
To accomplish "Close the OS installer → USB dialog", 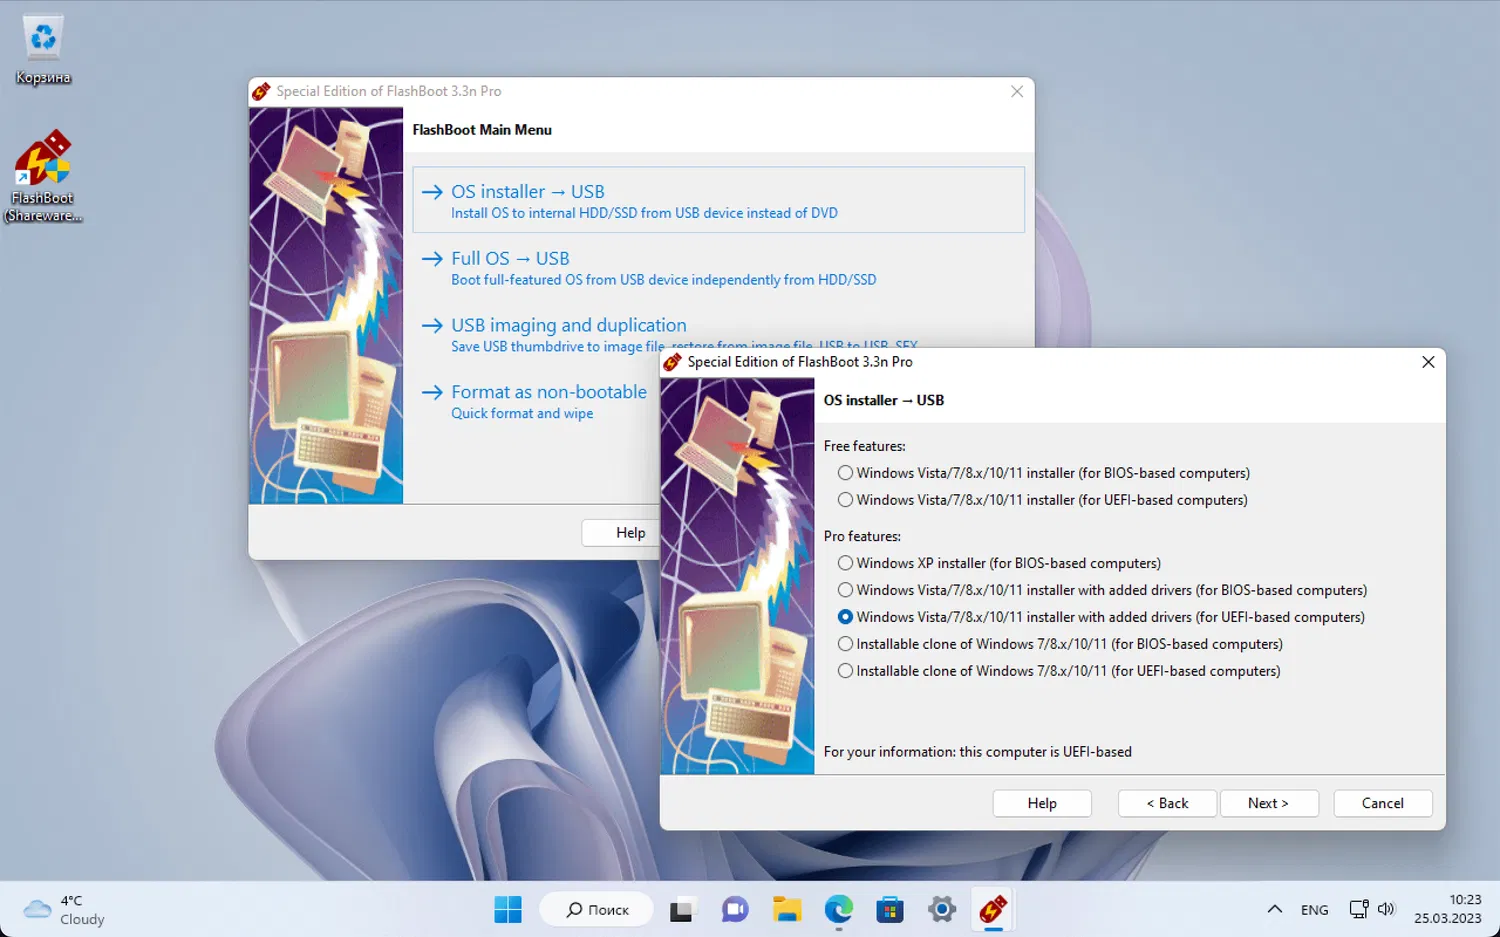I will coord(1428,362).
